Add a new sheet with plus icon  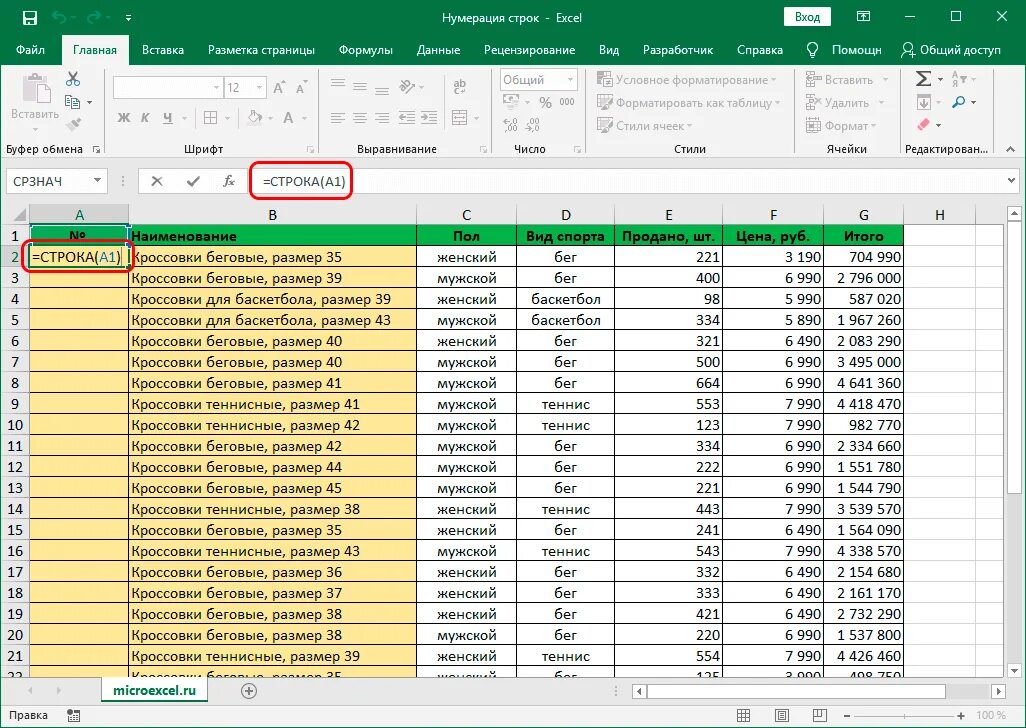click(249, 691)
